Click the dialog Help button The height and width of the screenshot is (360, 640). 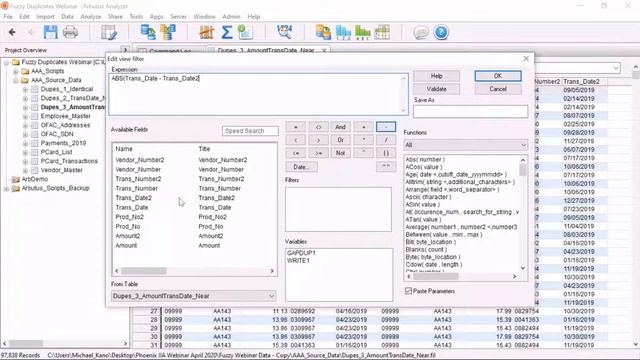point(436,76)
